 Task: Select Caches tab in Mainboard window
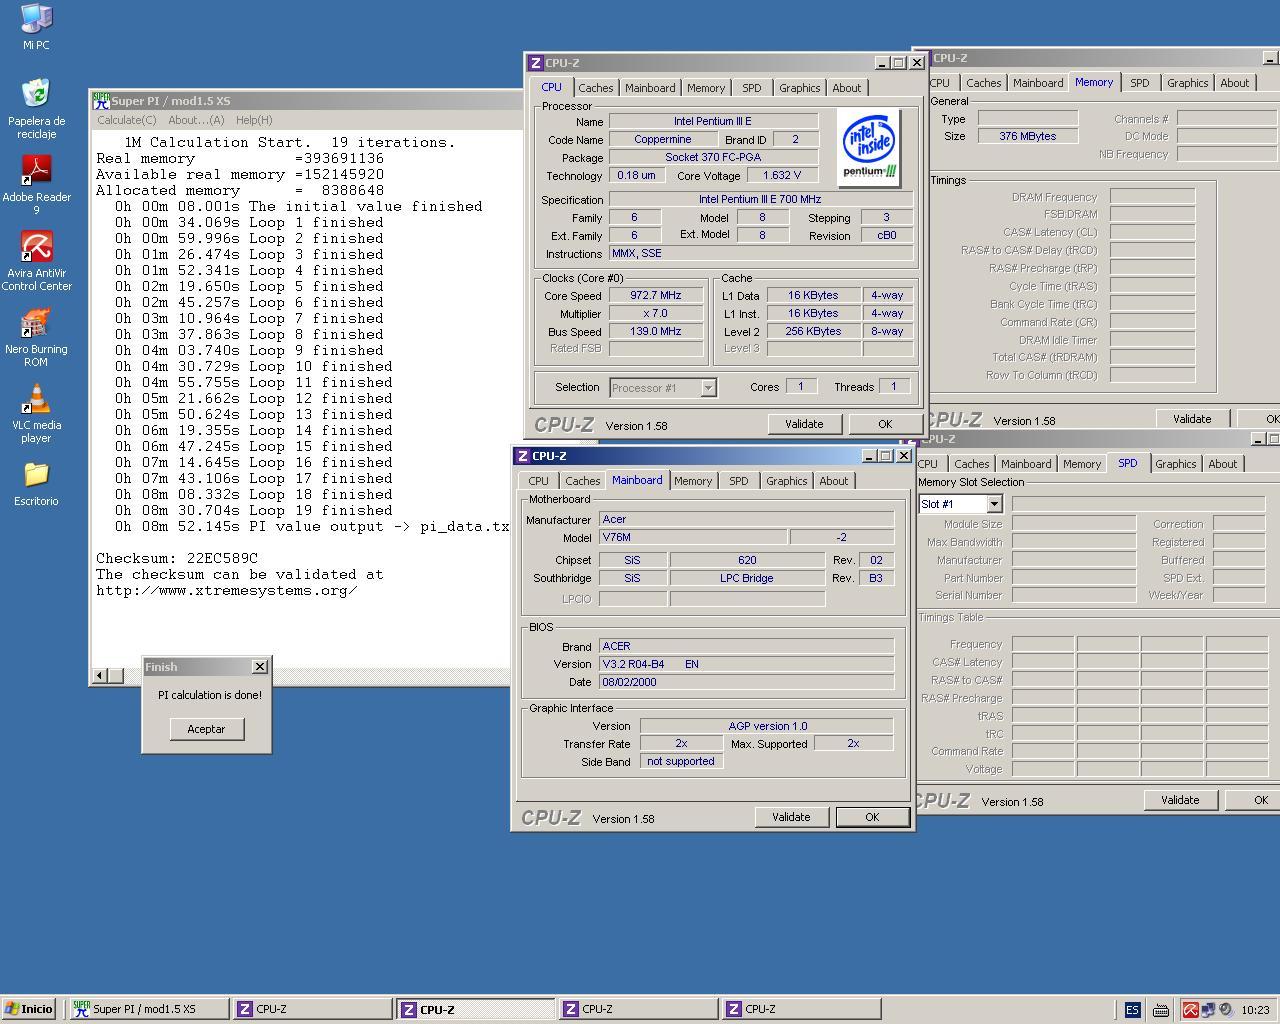[x=582, y=481]
